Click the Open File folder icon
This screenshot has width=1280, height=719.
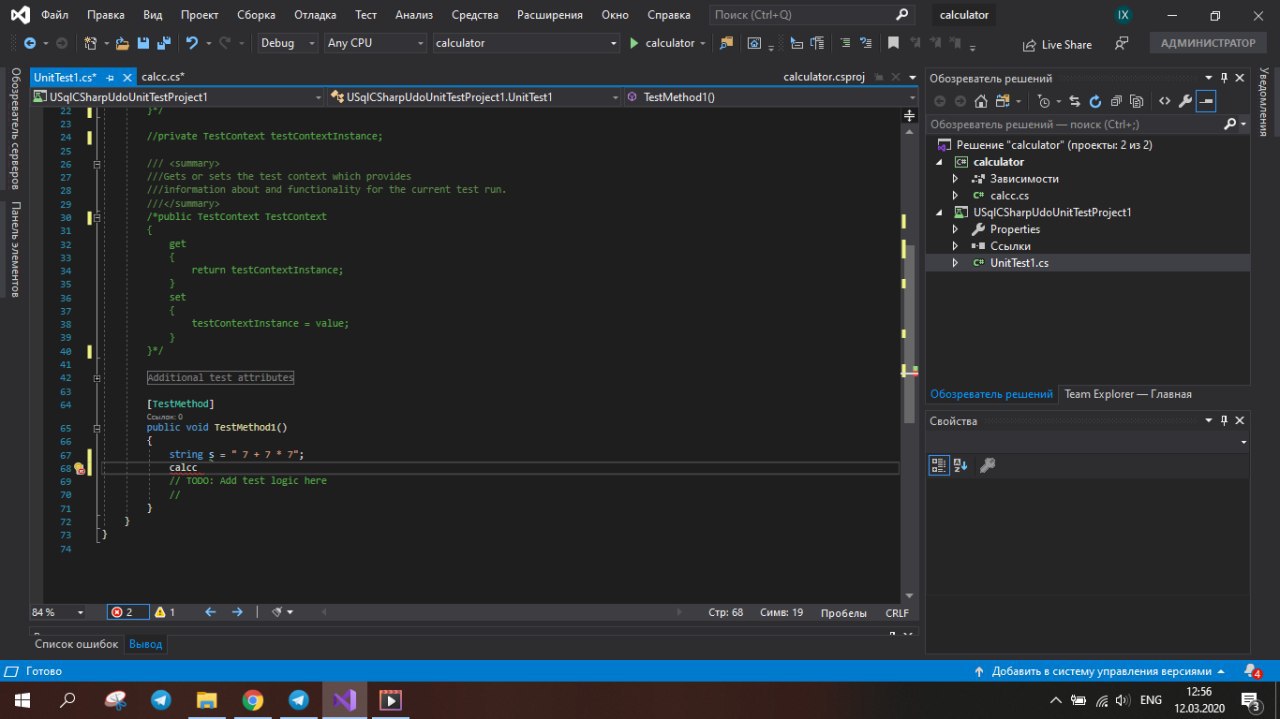pyautogui.click(x=122, y=44)
